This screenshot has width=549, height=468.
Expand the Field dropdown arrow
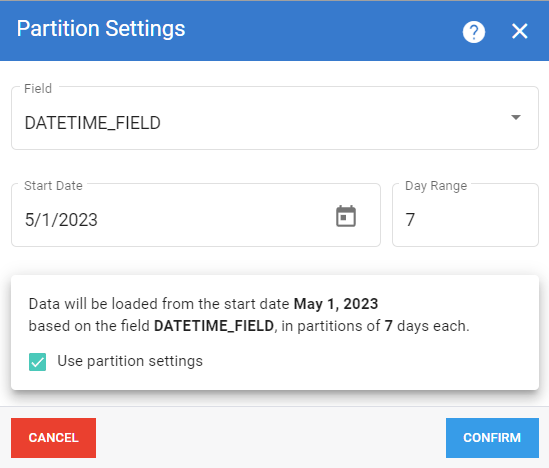tap(515, 117)
